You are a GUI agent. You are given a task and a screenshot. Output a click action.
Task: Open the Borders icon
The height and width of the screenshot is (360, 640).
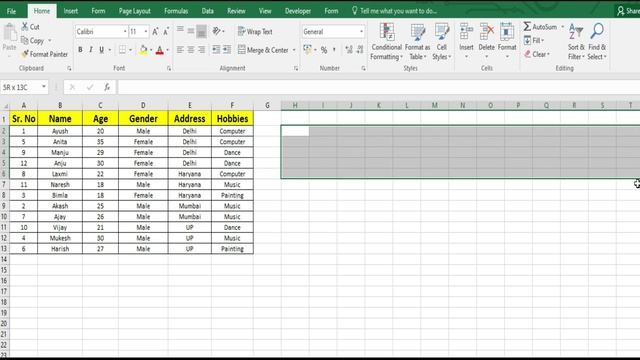(x=122, y=50)
